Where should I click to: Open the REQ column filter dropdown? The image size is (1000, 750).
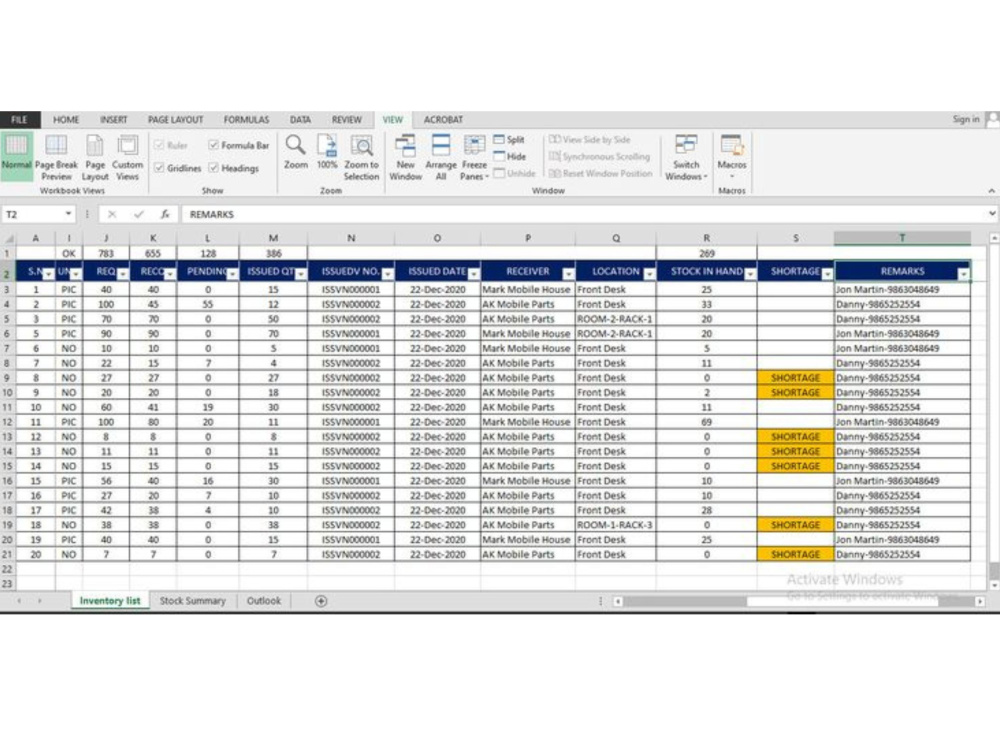(123, 274)
